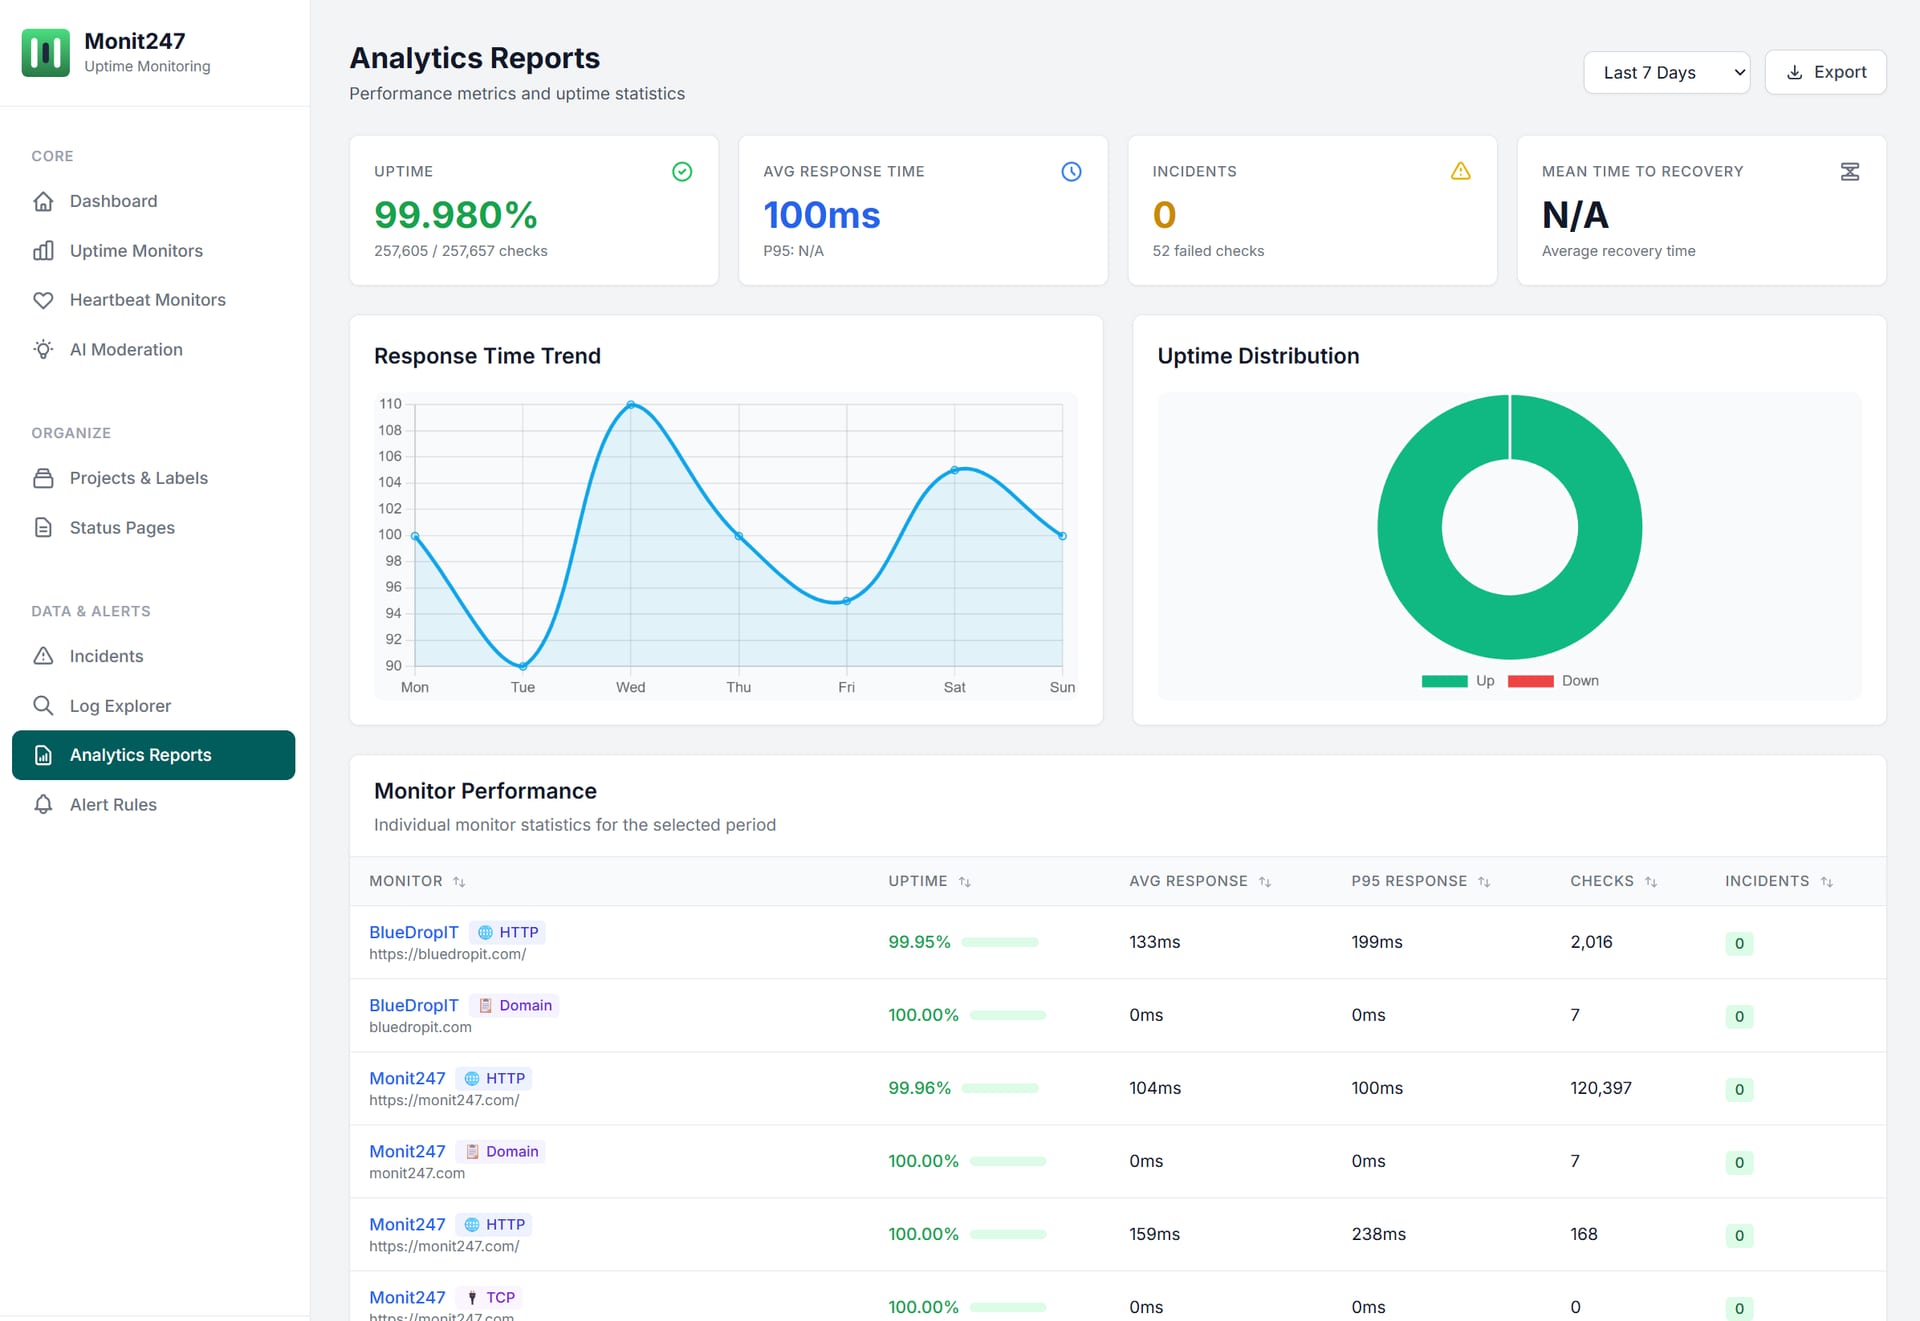The width and height of the screenshot is (1920, 1321).
Task: Open Log Explorer page
Action: click(153, 706)
